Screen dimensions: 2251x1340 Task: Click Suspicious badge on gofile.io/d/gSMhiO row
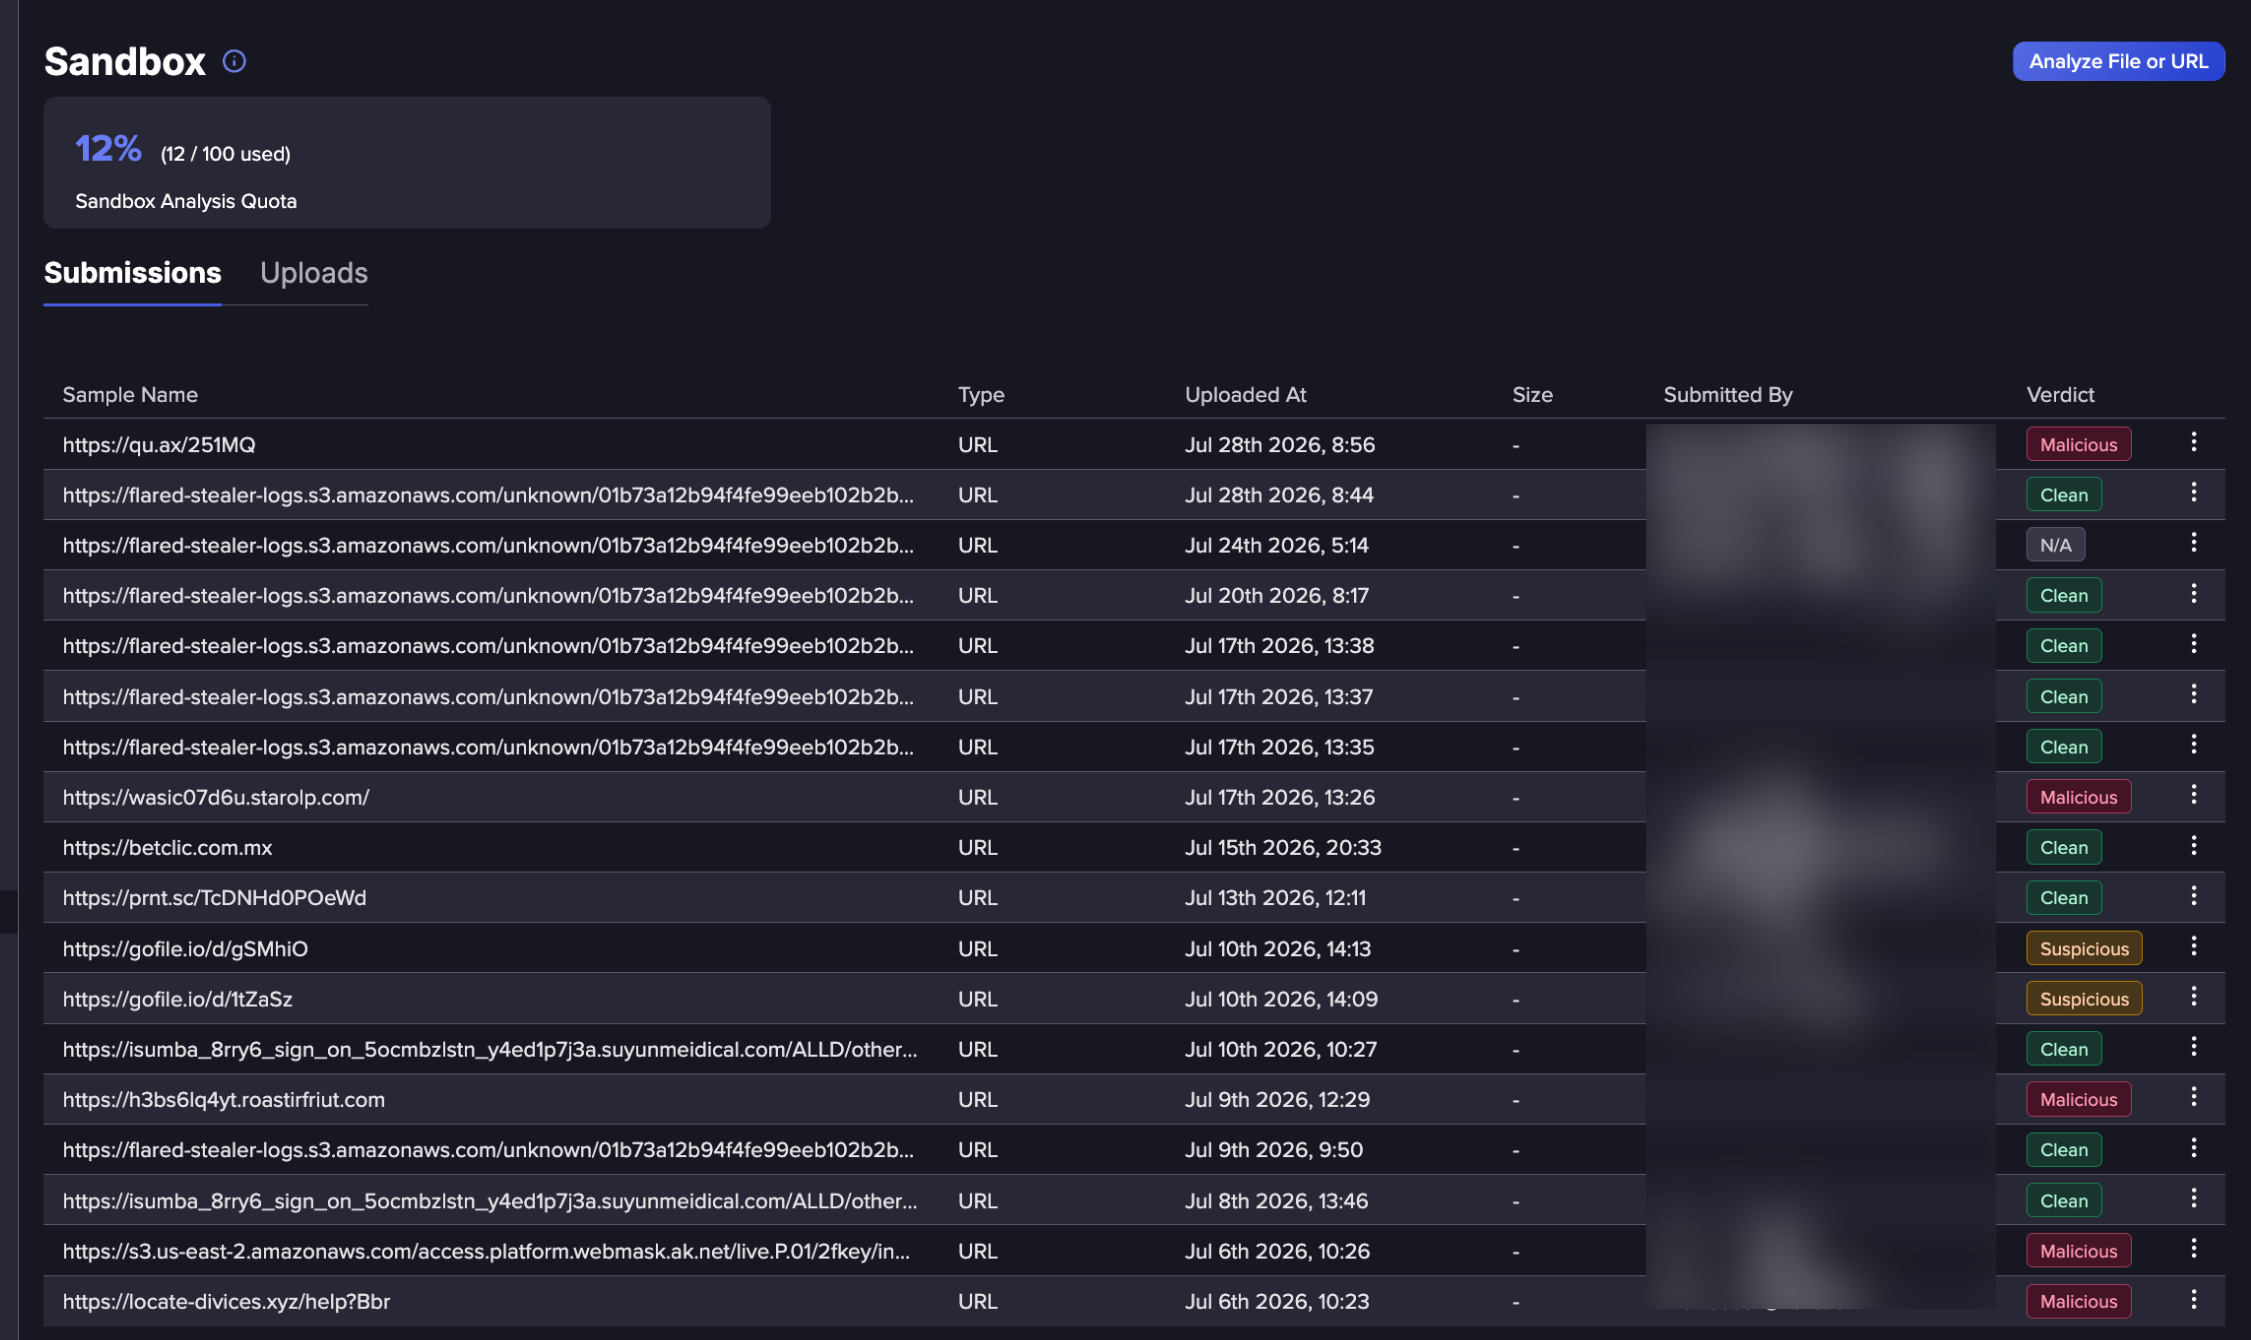point(2084,949)
